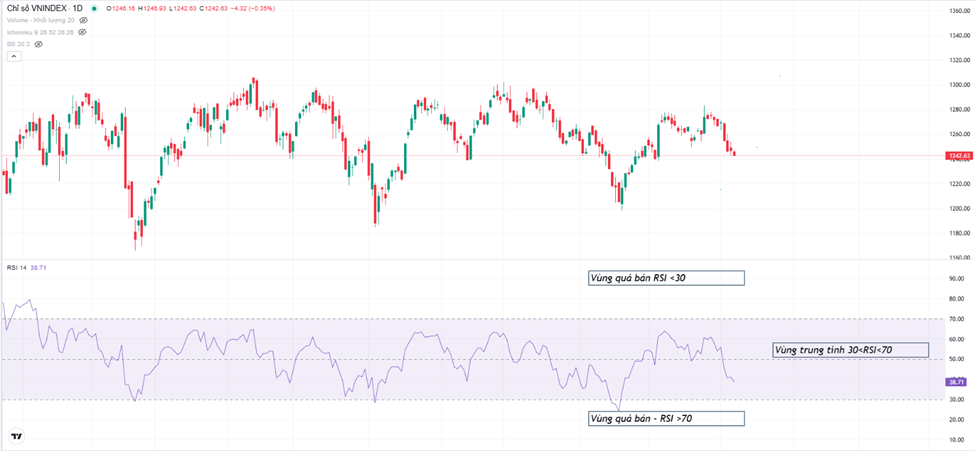Click the purple RSI value 38.71 in legend
975x451 pixels.
38,268
